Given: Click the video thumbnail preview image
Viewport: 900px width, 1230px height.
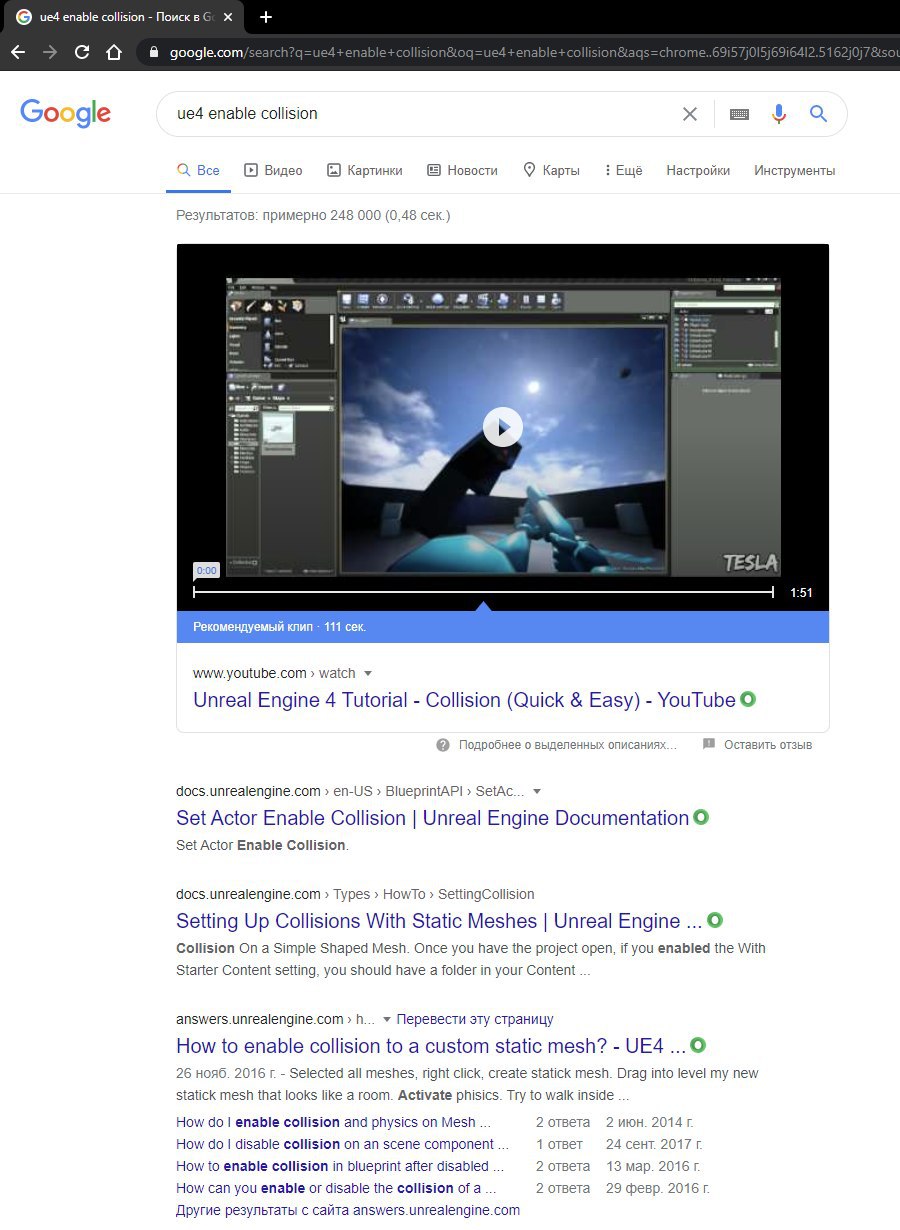Looking at the screenshot, I should click(503, 427).
